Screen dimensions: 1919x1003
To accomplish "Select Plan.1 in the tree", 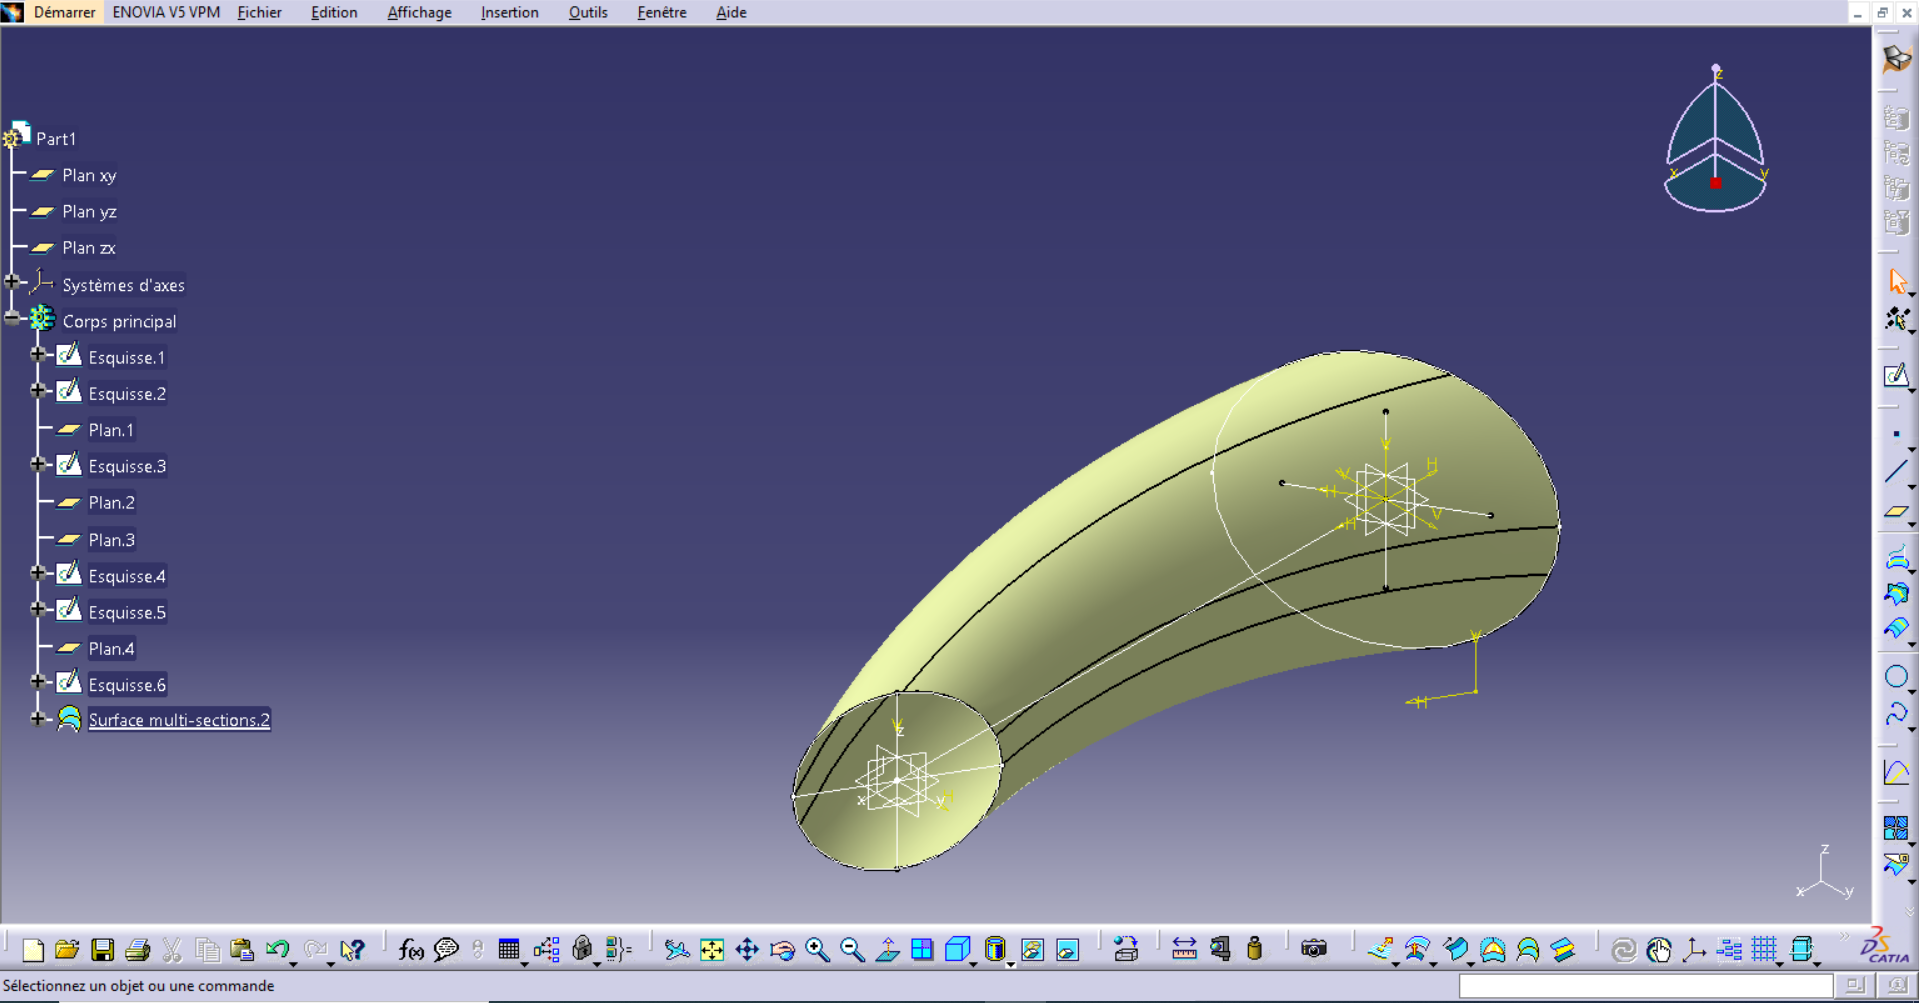I will point(111,430).
